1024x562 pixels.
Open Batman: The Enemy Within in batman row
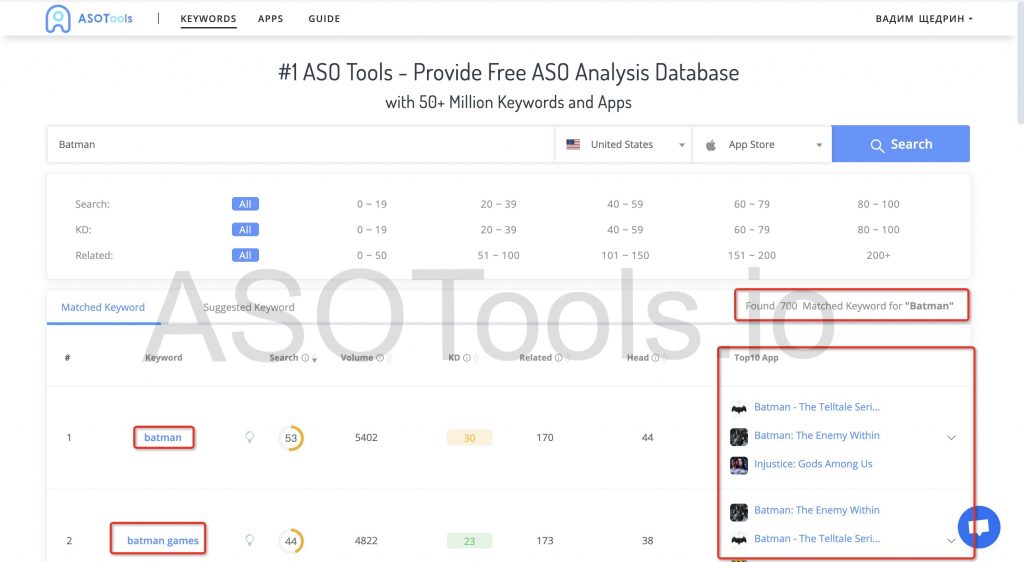click(817, 435)
